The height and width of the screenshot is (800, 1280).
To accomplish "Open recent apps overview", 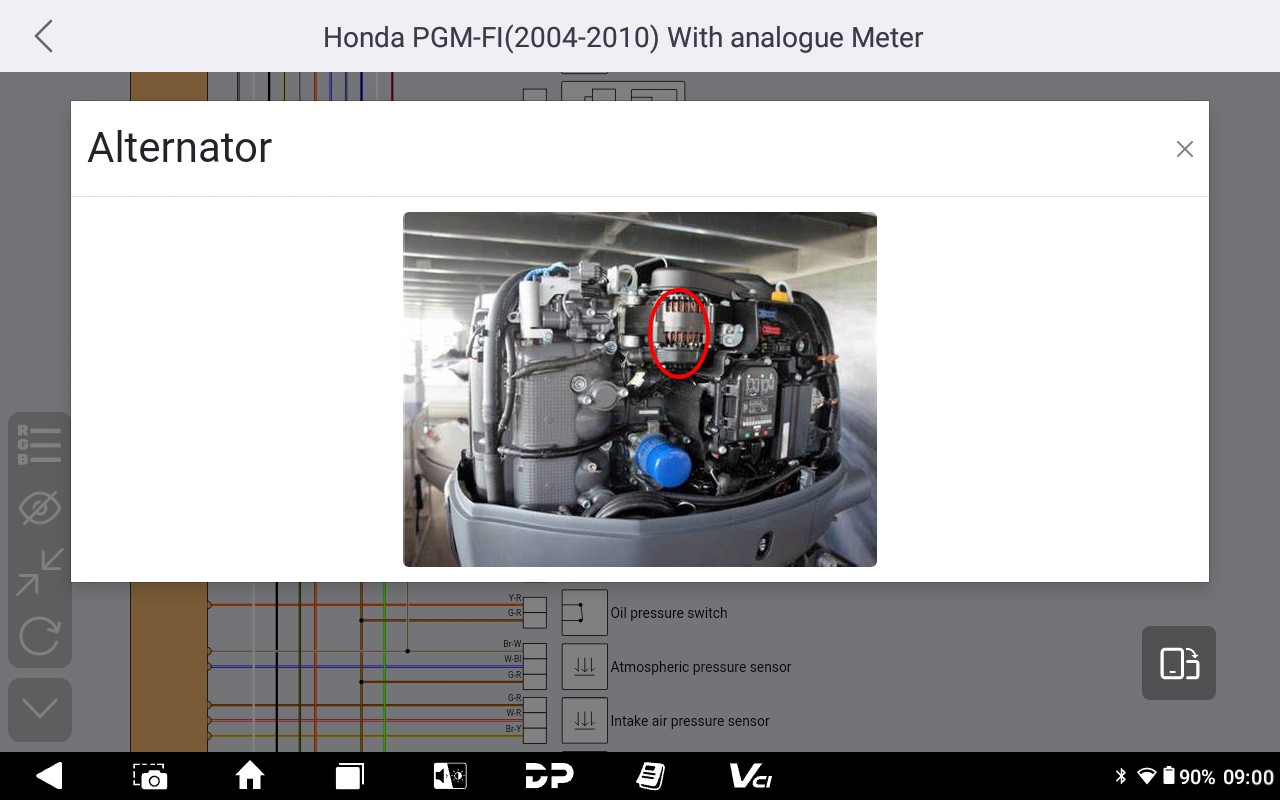I will tap(350, 776).
